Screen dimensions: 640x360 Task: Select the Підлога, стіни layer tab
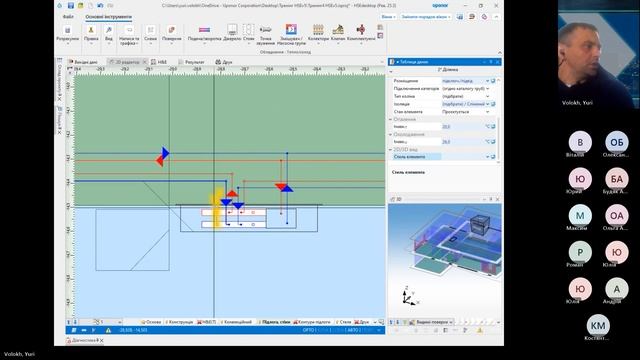tap(274, 322)
